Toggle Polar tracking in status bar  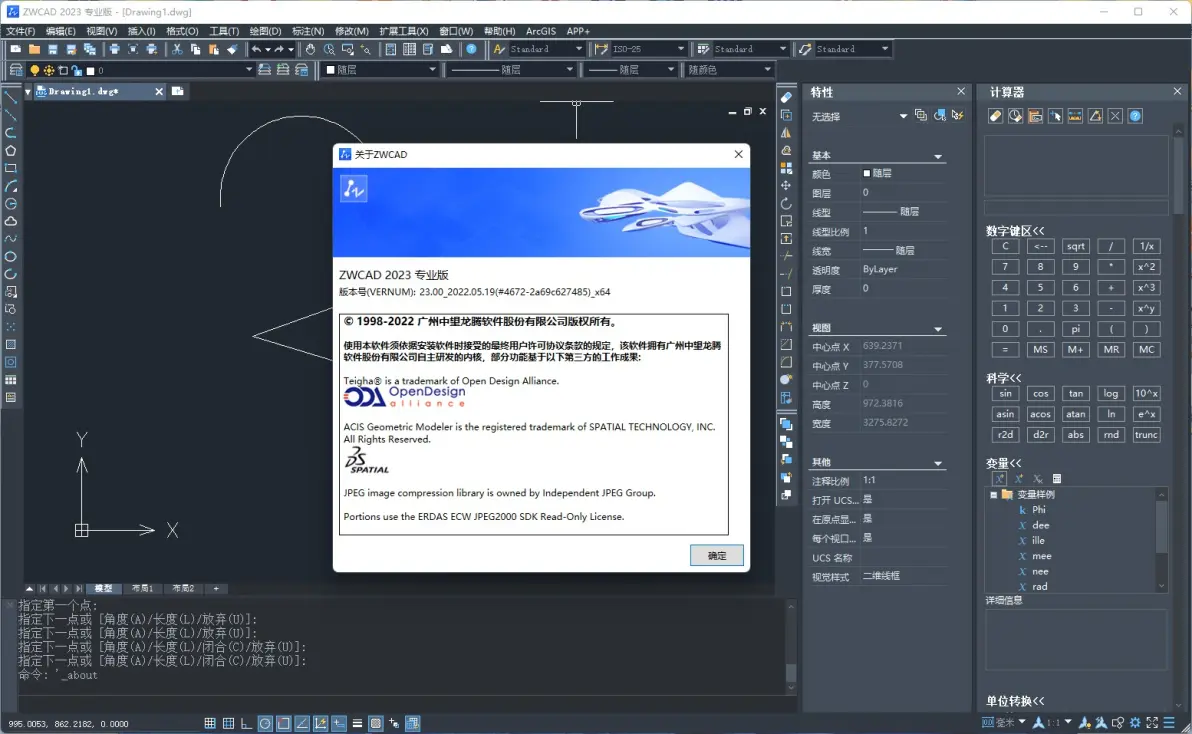(x=265, y=723)
